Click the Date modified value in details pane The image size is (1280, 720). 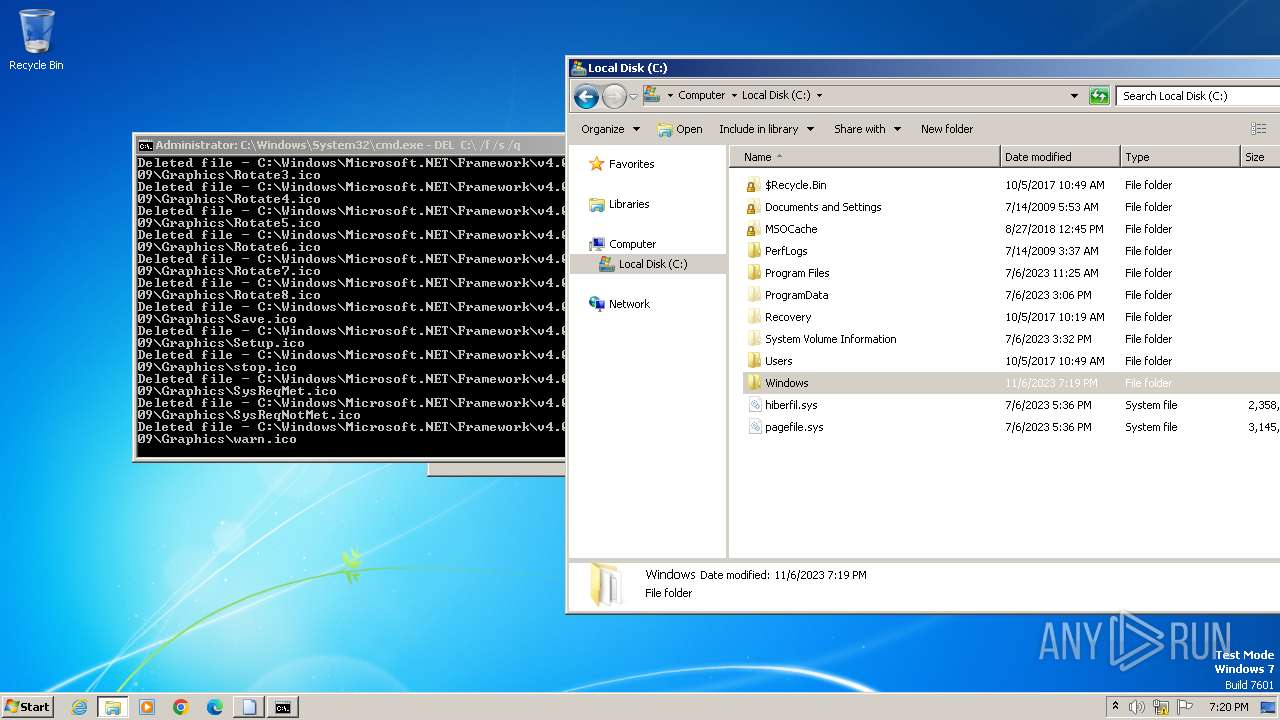click(820, 575)
